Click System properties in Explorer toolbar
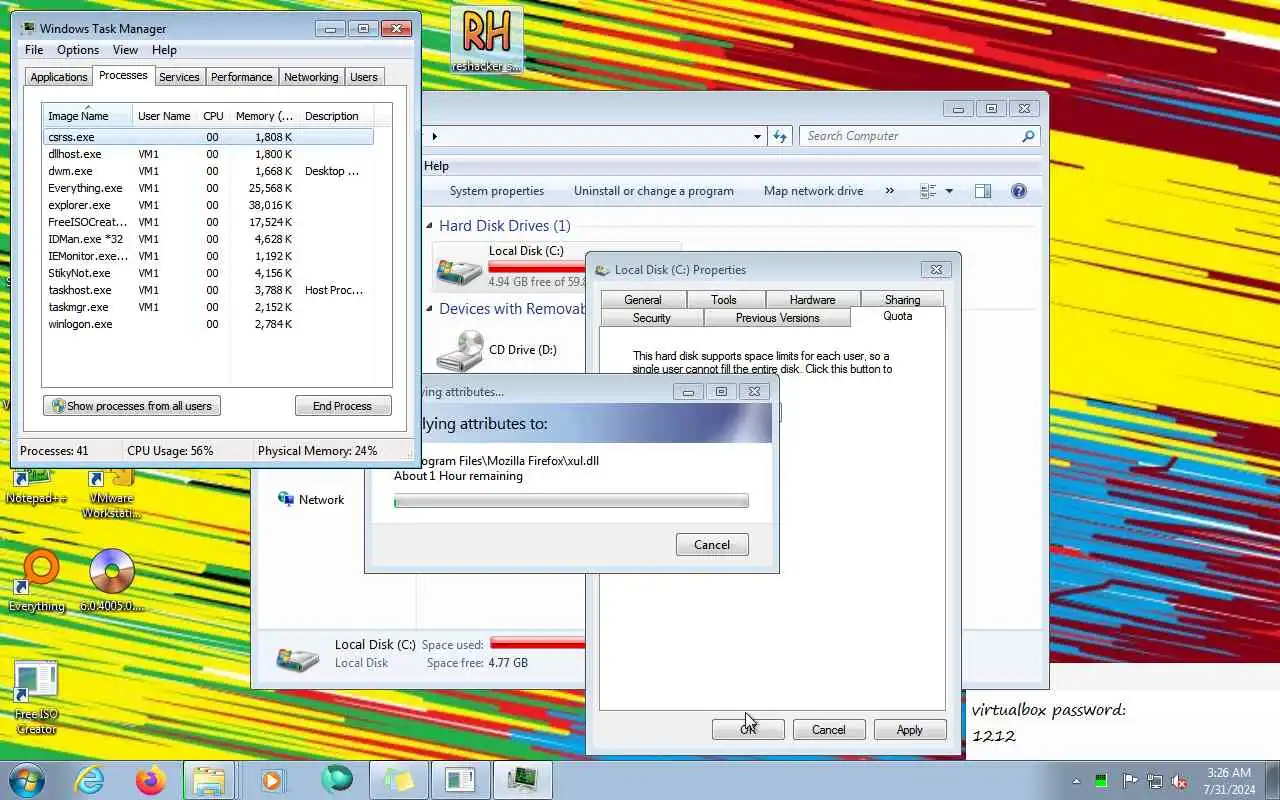The width and height of the screenshot is (1280, 800). 497,191
